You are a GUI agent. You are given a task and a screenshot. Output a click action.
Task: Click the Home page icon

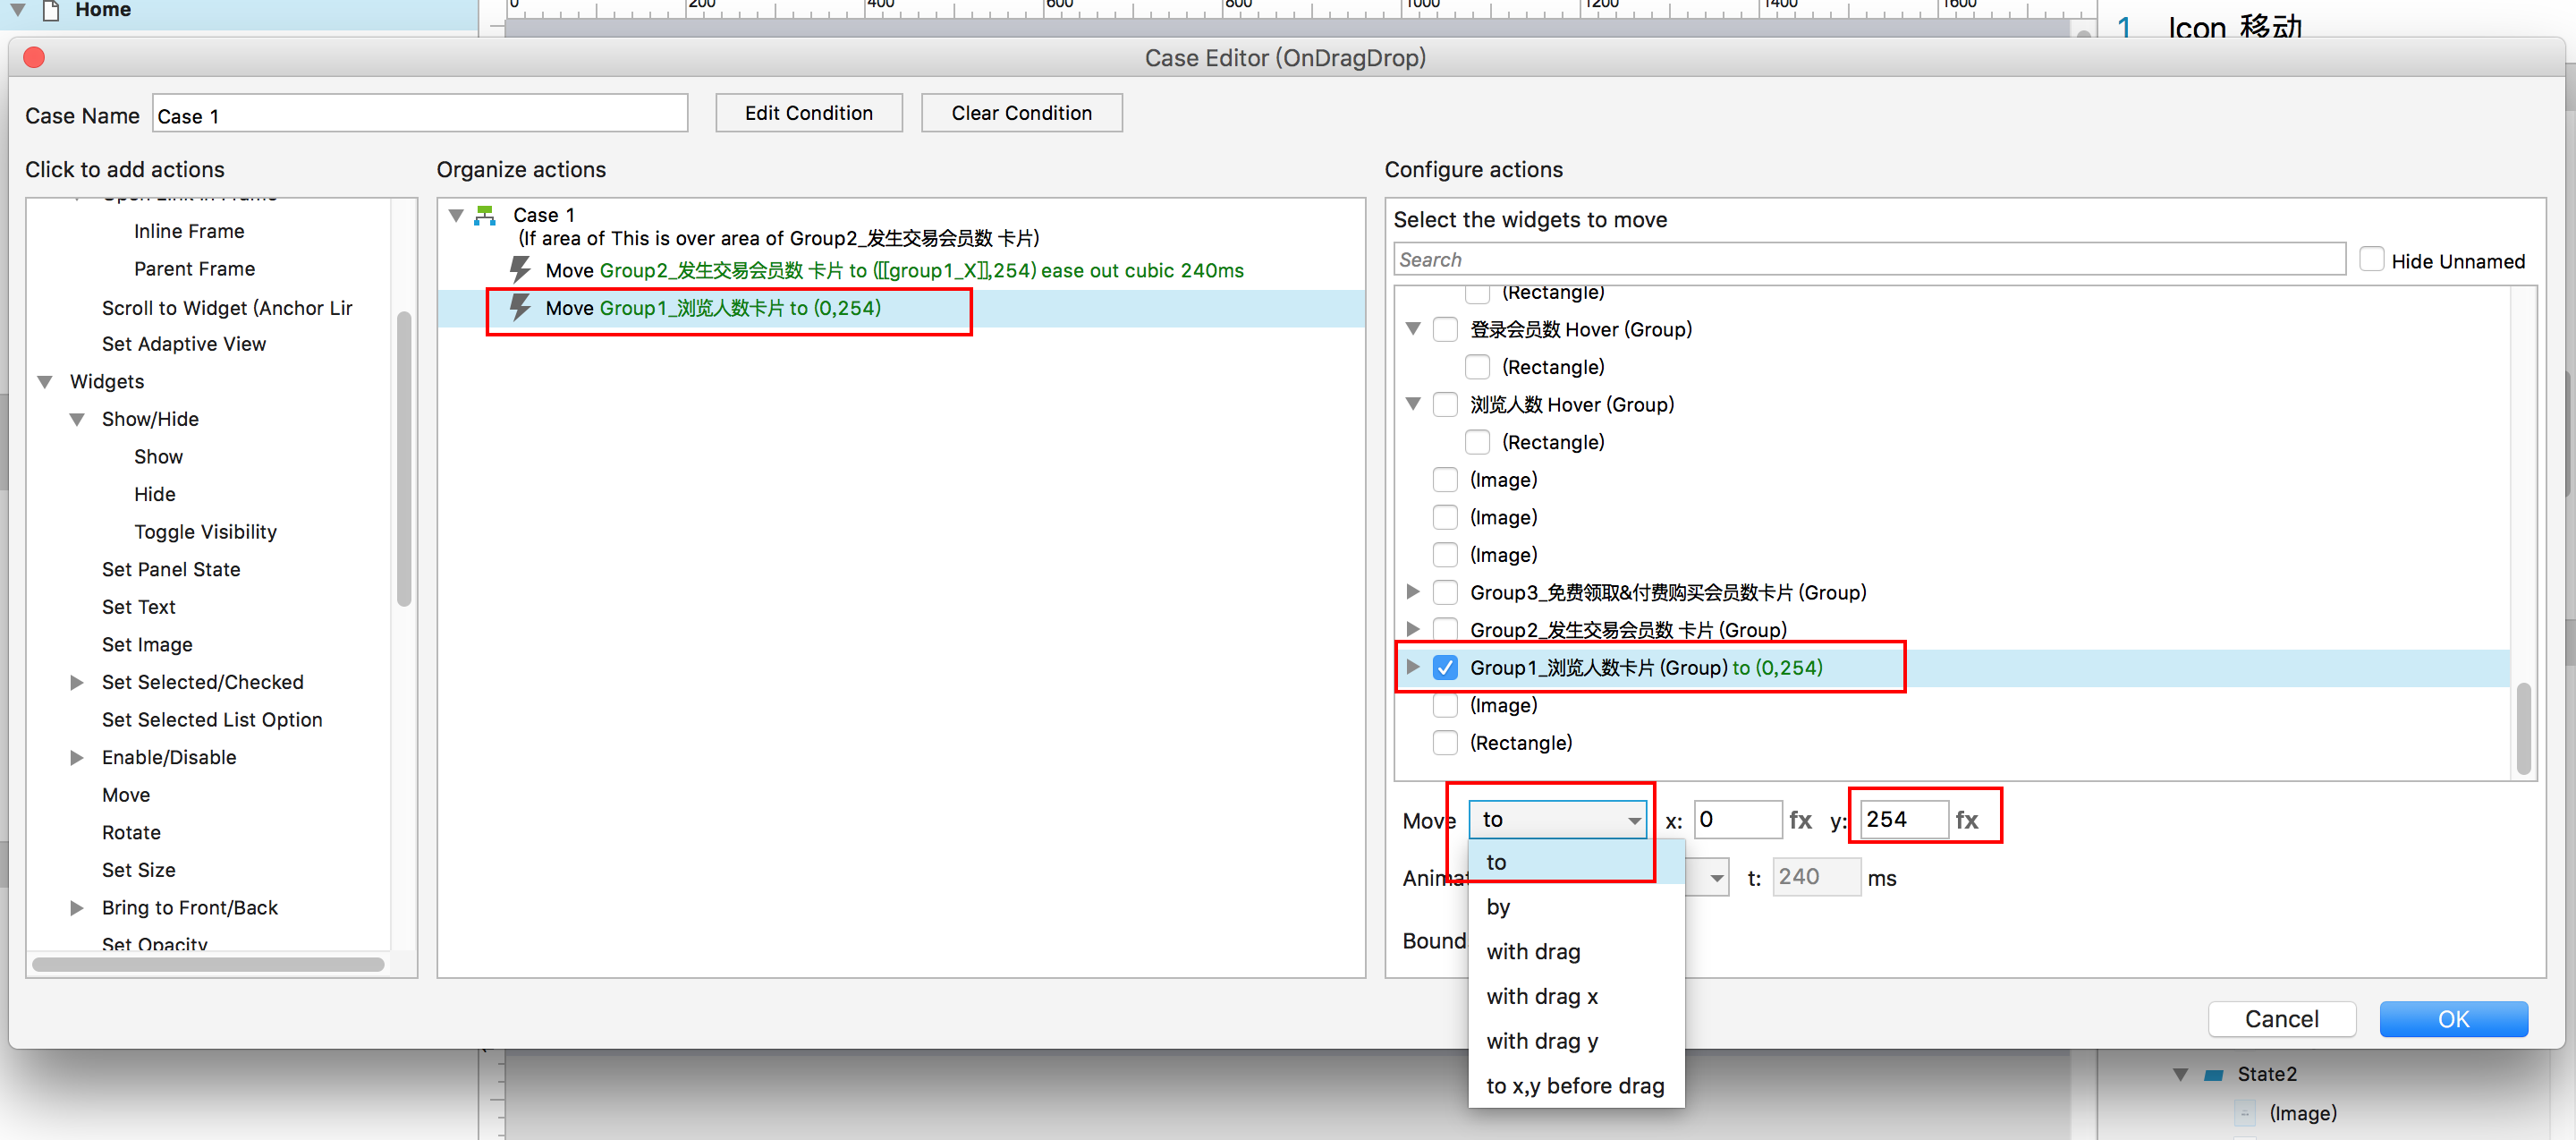pos(51,10)
